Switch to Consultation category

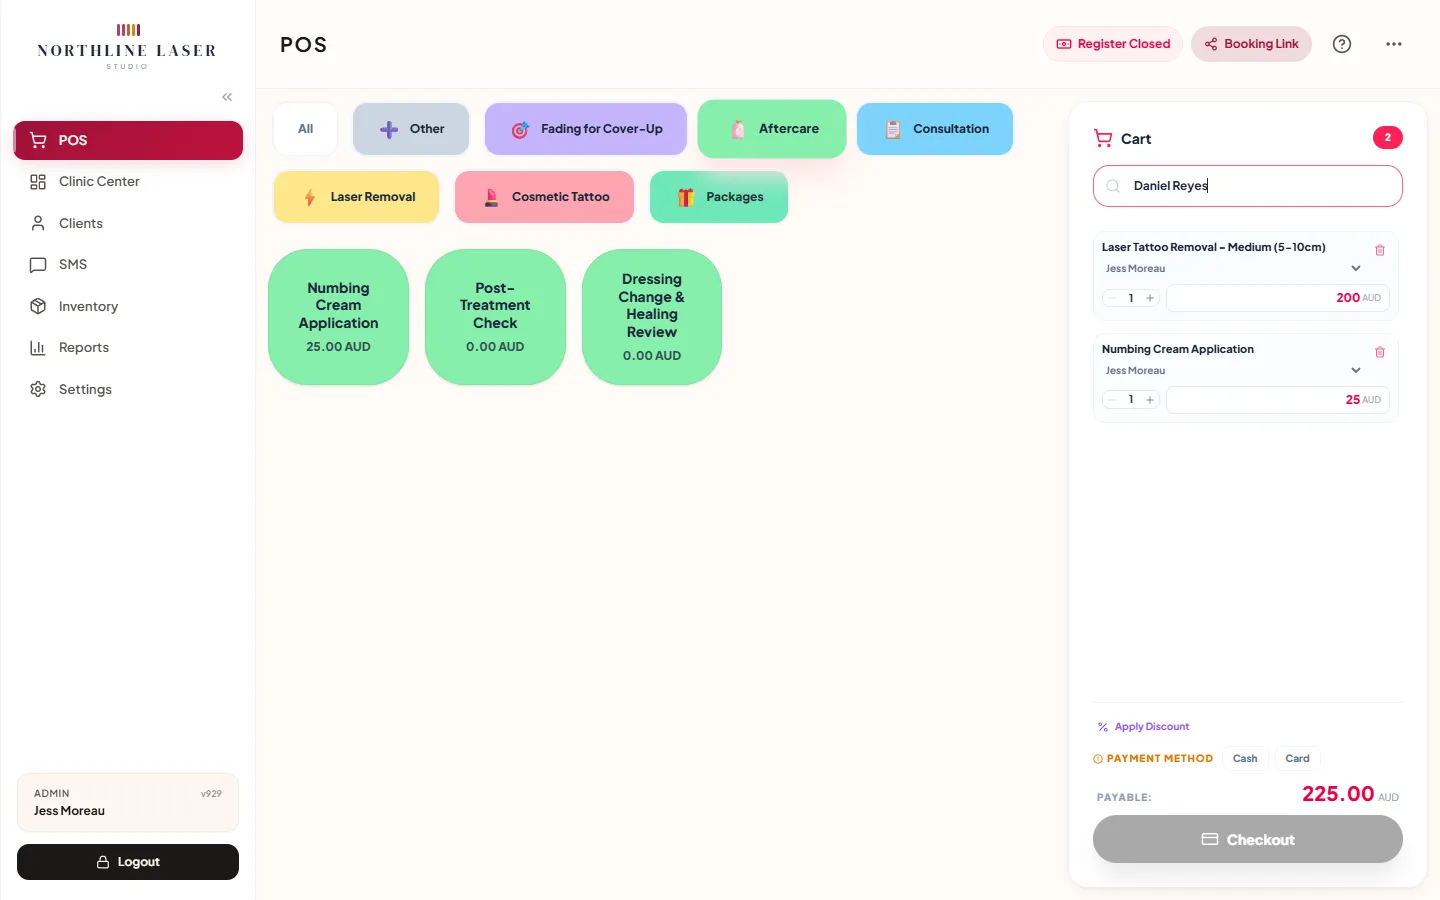pyautogui.click(x=935, y=129)
